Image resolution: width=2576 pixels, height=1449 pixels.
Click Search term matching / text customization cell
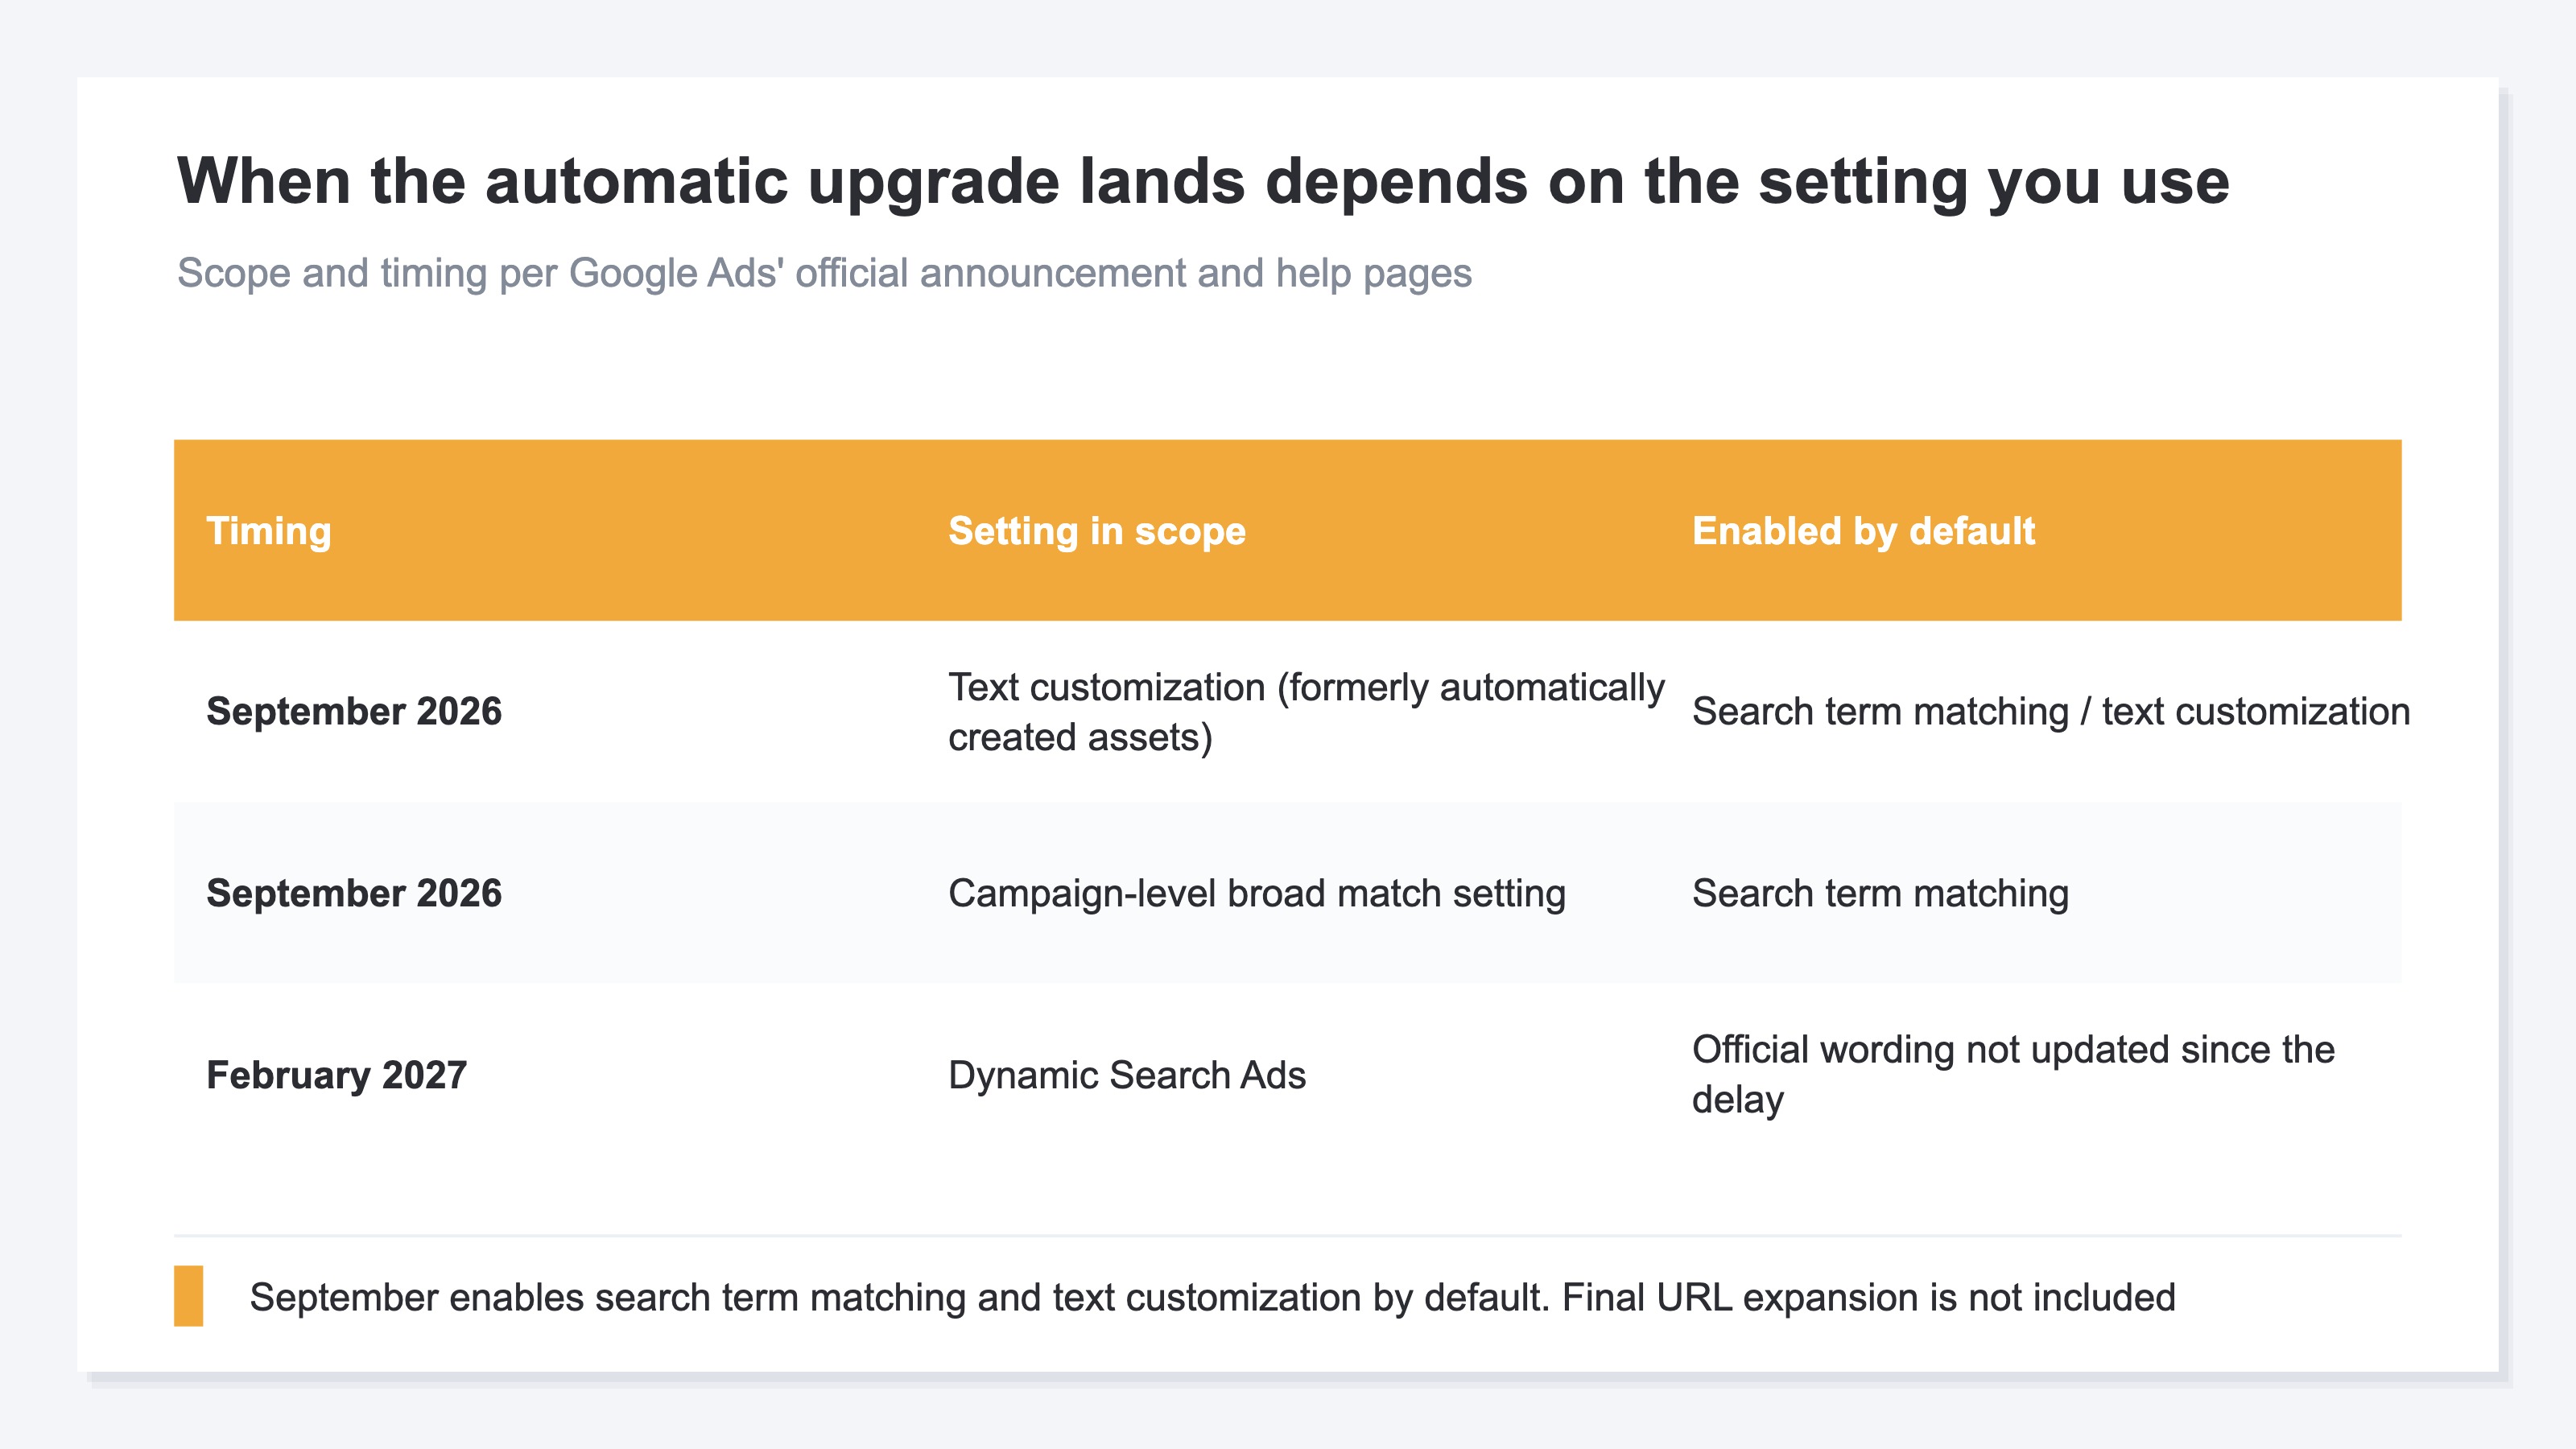[2051, 712]
